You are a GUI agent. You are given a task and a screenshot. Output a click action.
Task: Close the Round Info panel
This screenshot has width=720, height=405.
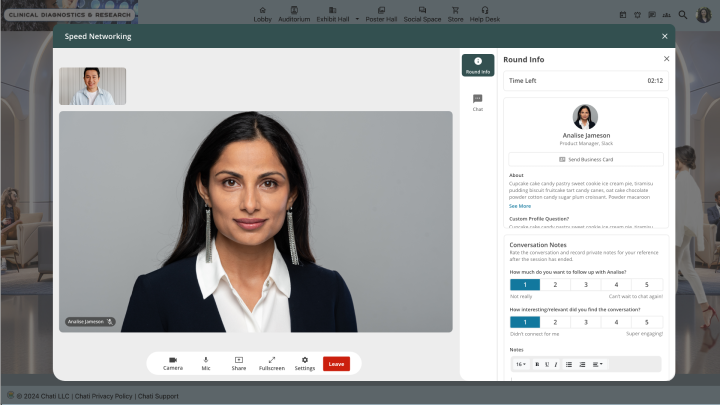(666, 59)
